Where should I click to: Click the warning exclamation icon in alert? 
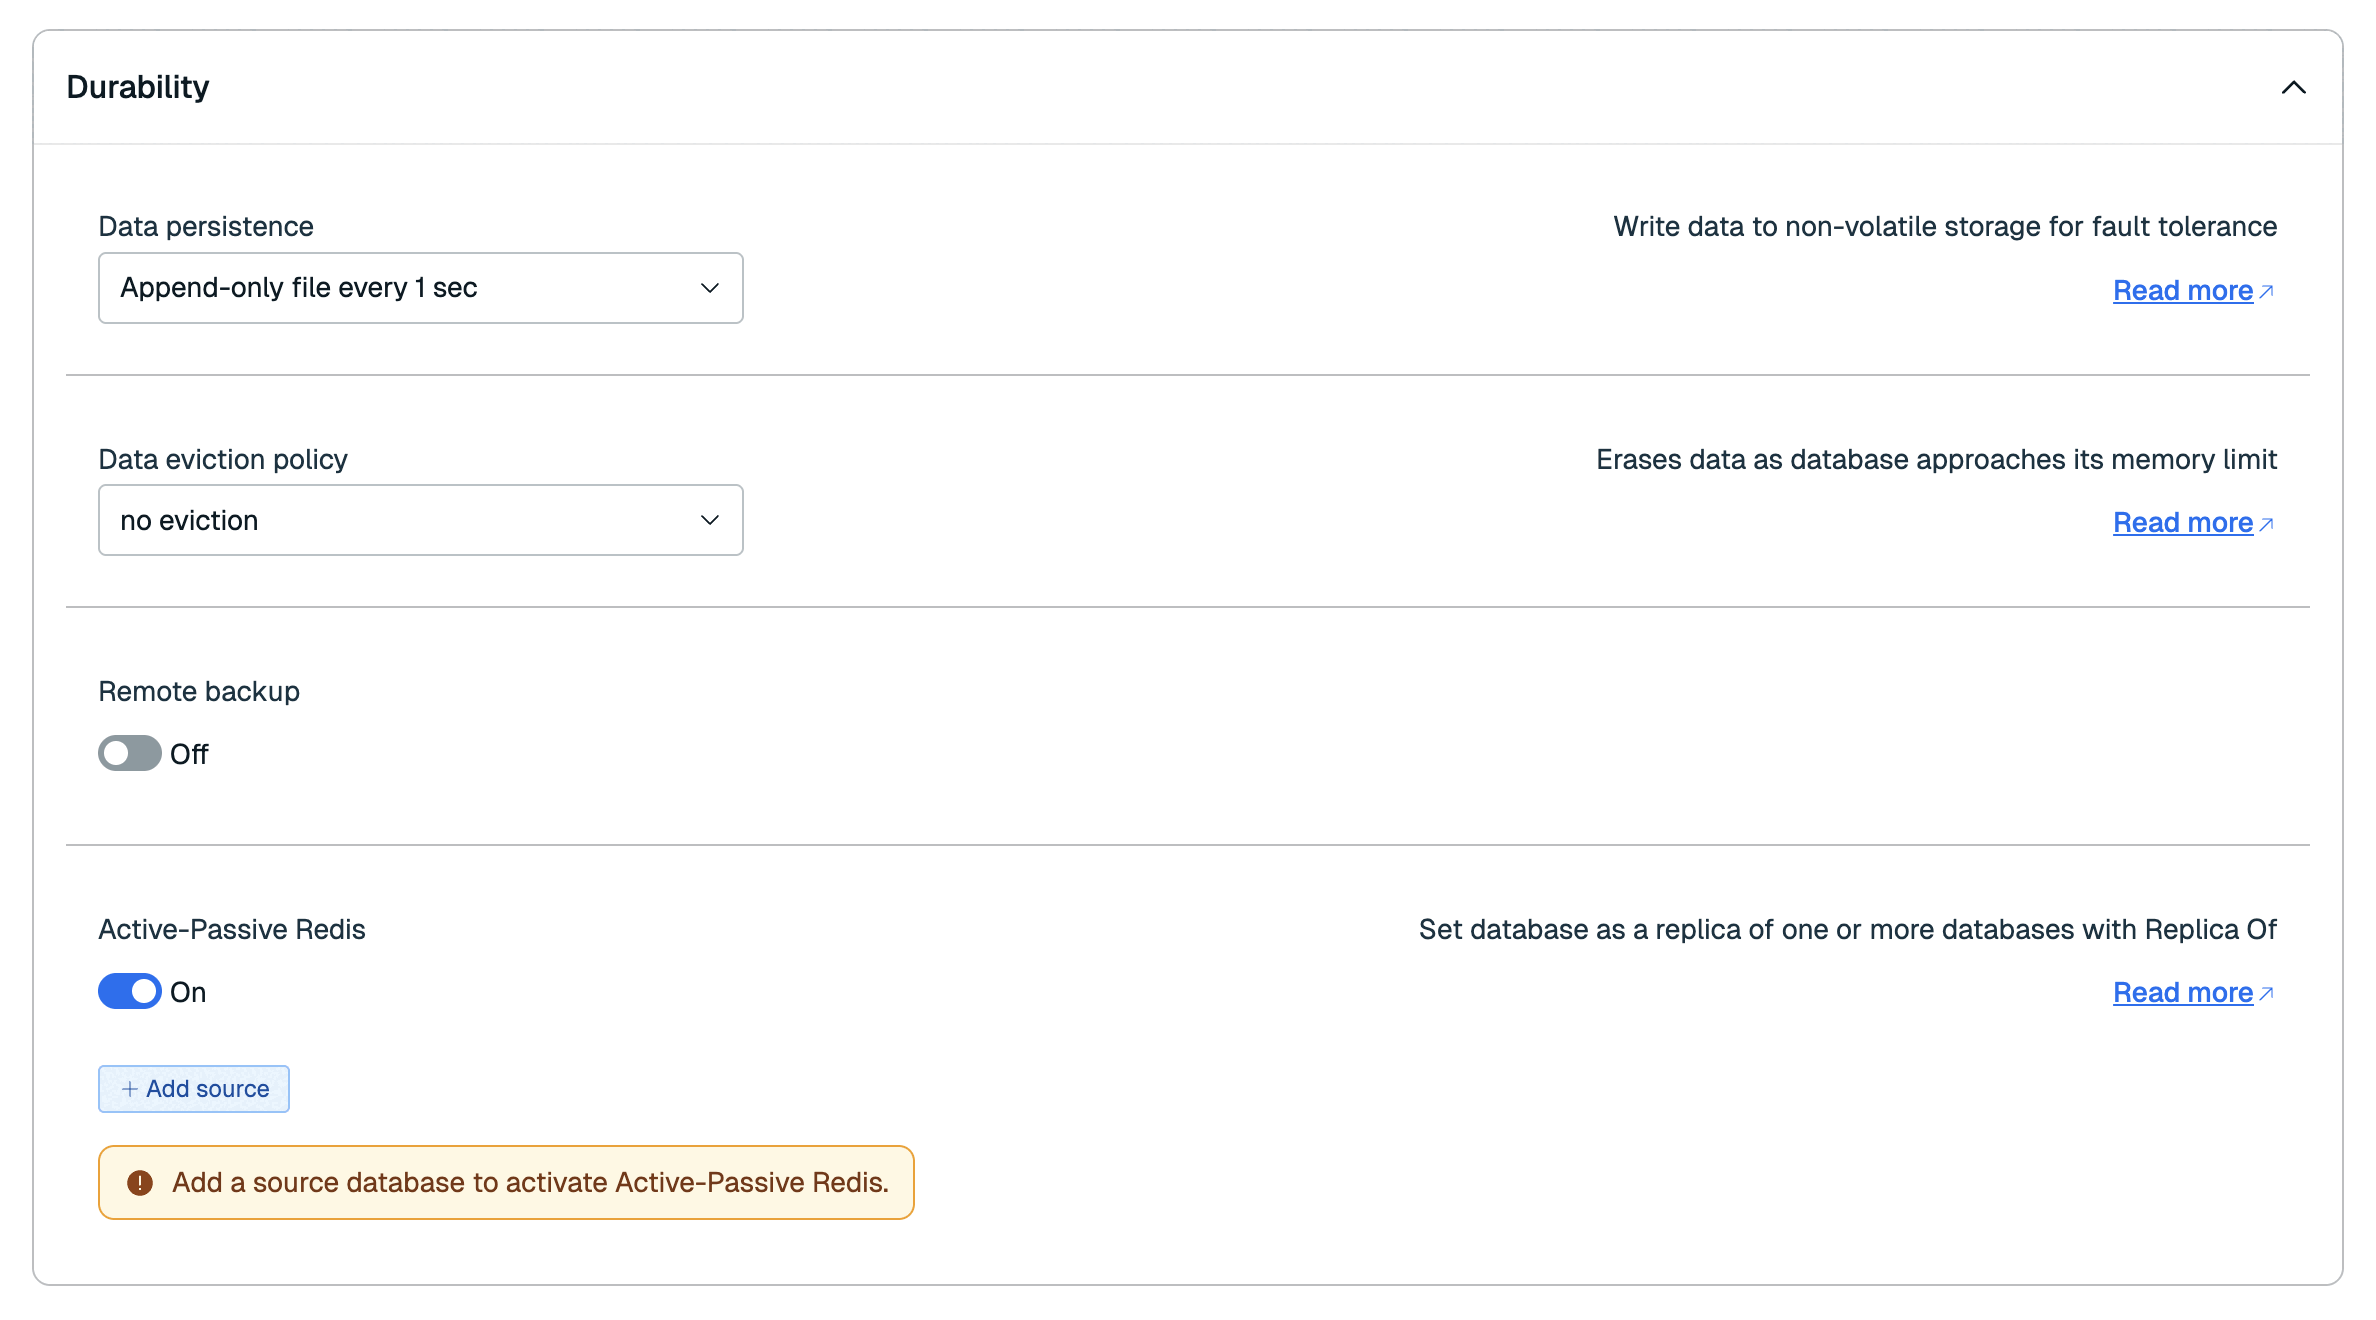140,1183
